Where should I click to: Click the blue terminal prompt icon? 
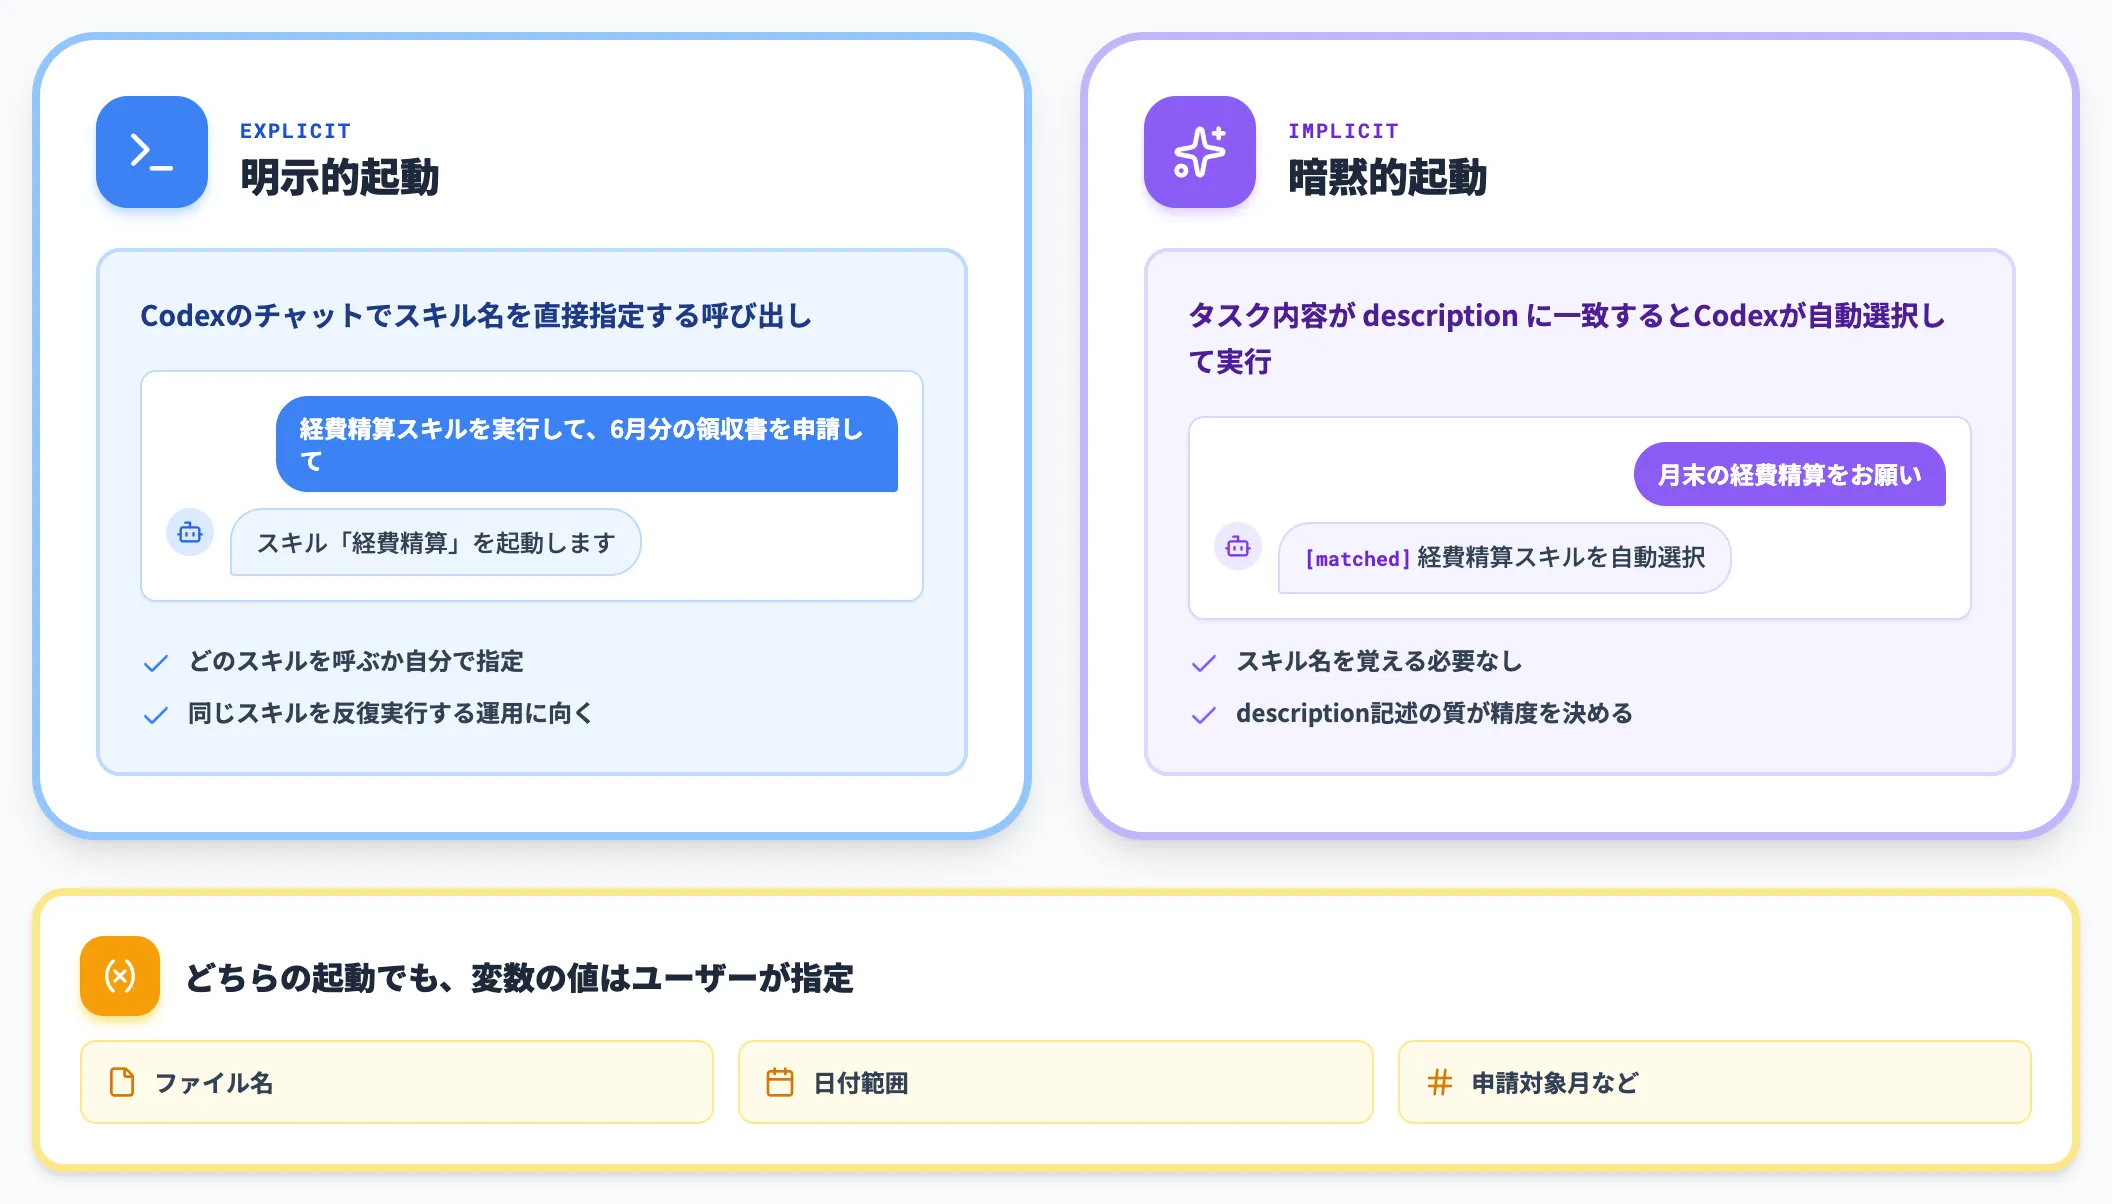(152, 152)
